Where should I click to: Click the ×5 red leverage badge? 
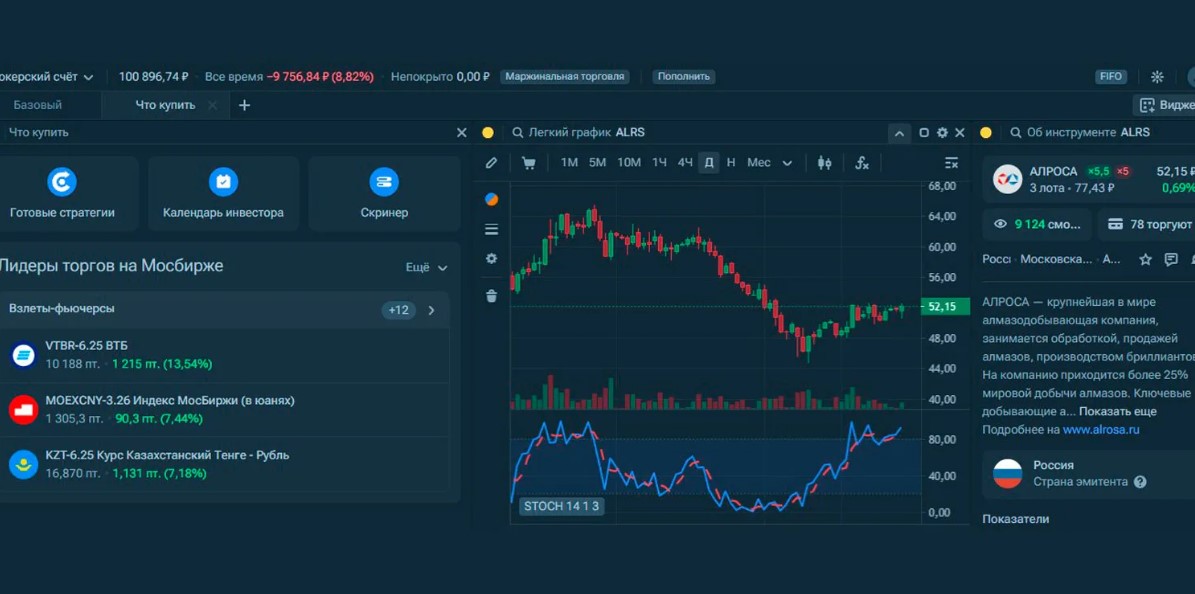pyautogui.click(x=1123, y=172)
